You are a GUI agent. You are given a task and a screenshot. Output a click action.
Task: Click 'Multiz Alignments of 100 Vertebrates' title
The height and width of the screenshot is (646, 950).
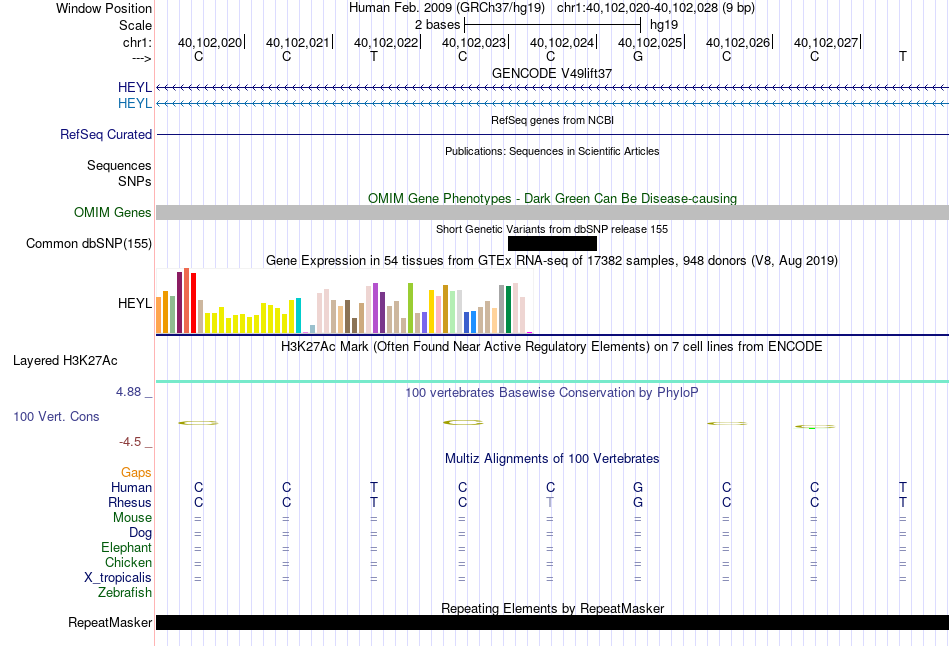[552, 459]
